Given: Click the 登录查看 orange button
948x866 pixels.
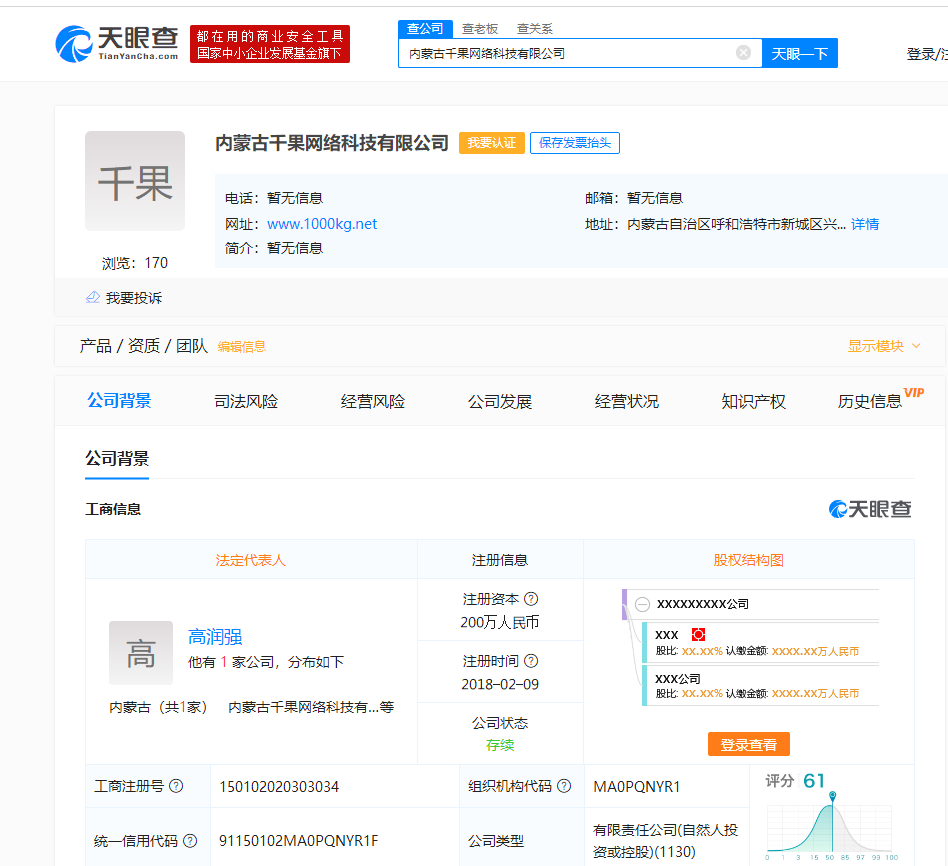Looking at the screenshot, I should tap(748, 744).
